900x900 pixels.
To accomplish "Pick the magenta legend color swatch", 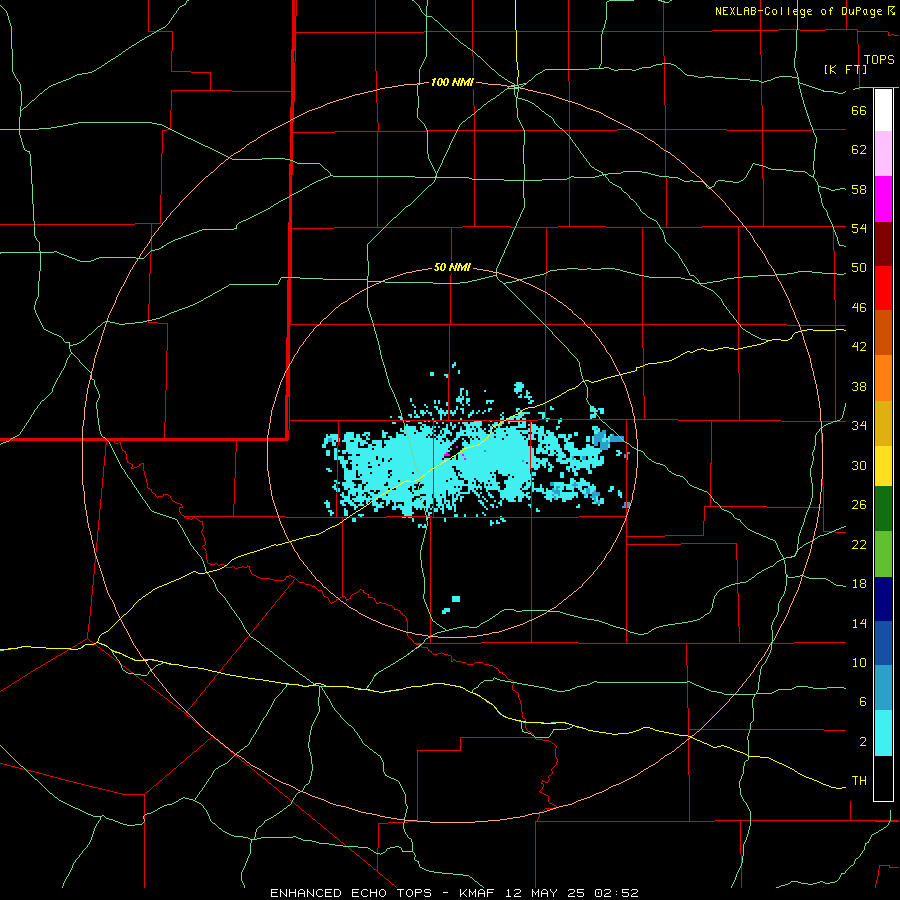I will 883,199.
